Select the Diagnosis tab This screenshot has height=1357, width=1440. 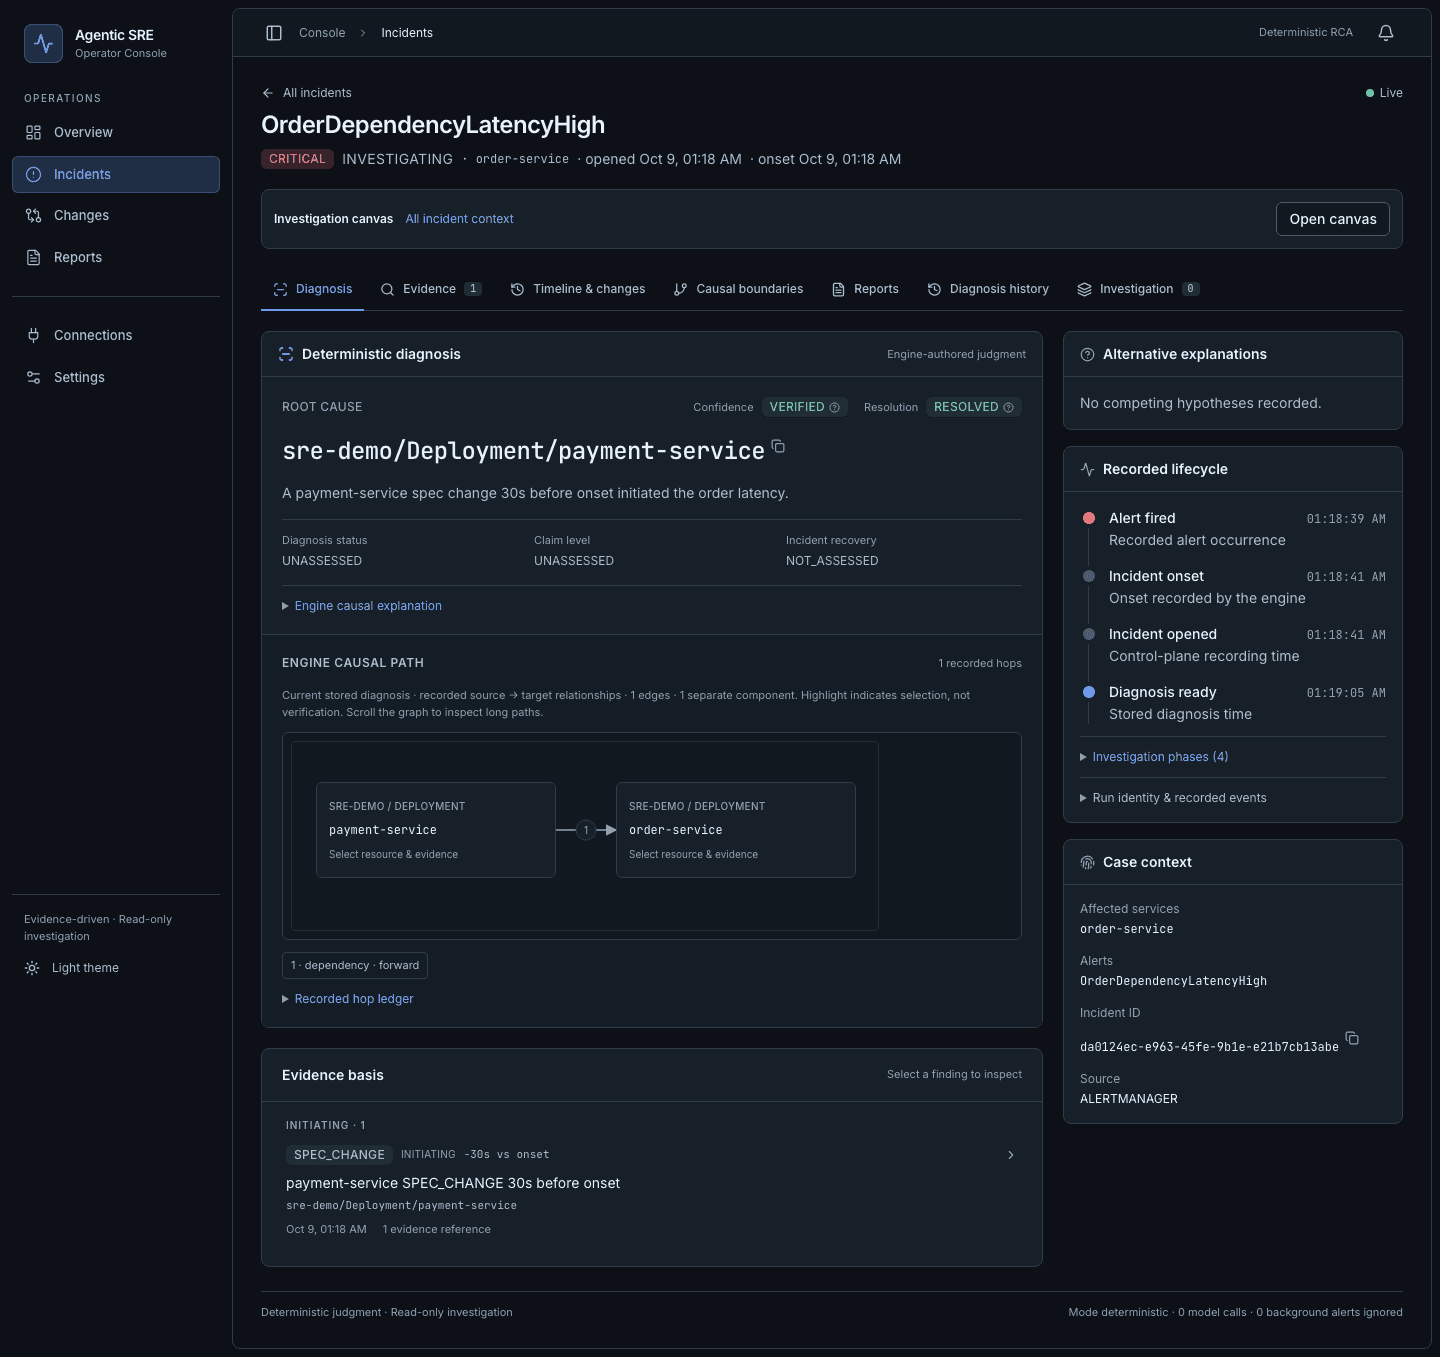(x=313, y=289)
